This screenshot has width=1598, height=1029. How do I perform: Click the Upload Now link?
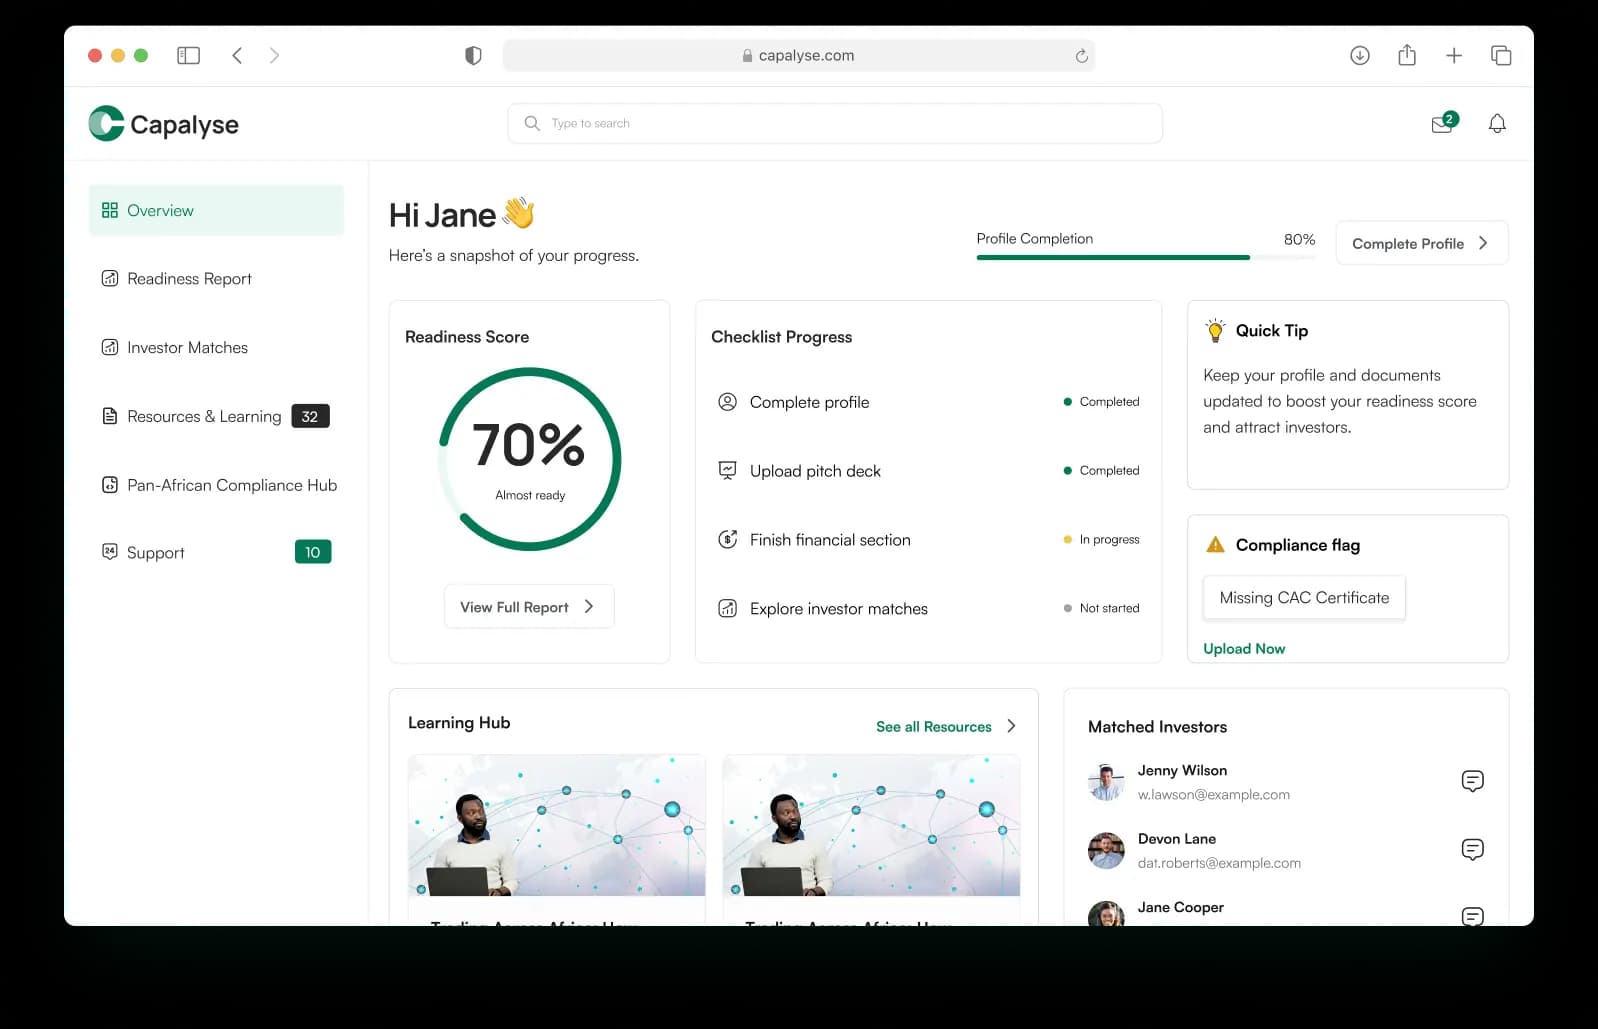(1244, 649)
